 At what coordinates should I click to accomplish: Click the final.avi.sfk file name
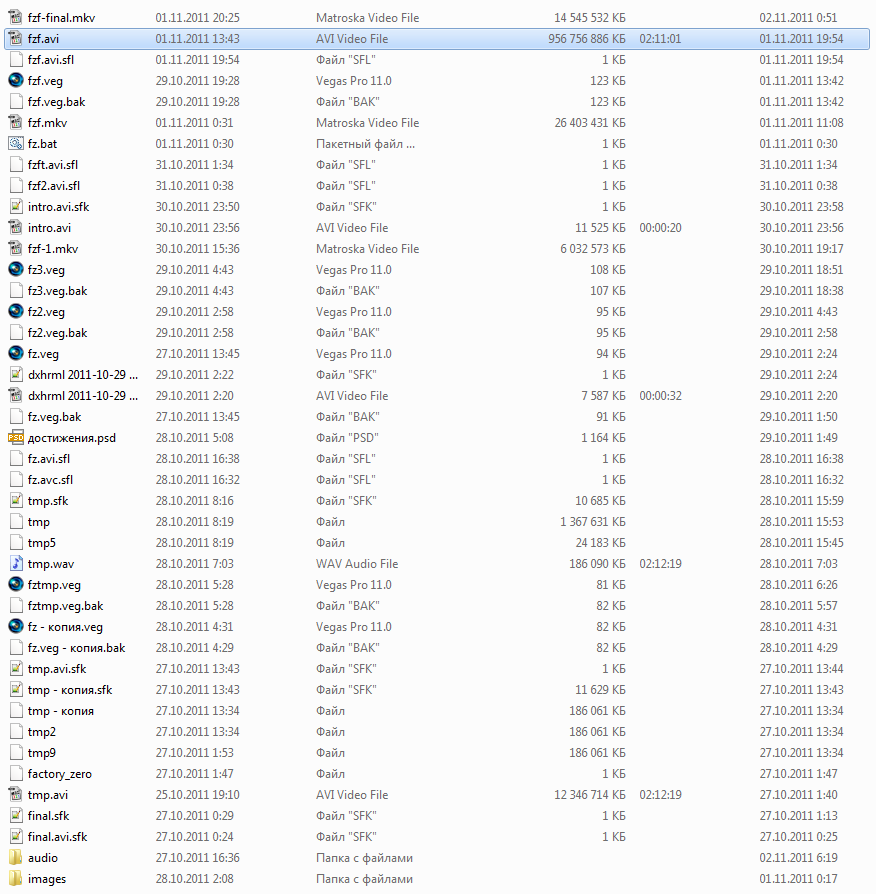[58, 836]
